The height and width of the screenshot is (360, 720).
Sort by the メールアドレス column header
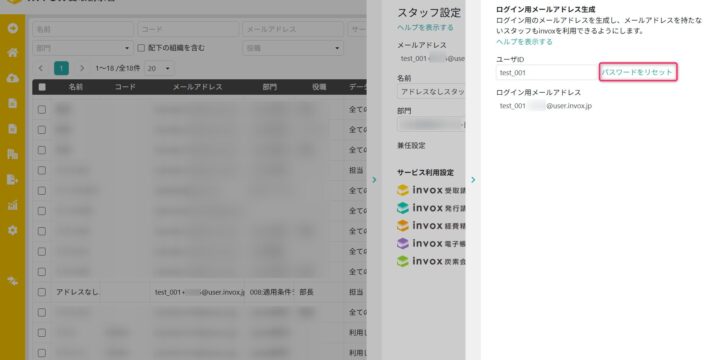[x=197, y=87]
